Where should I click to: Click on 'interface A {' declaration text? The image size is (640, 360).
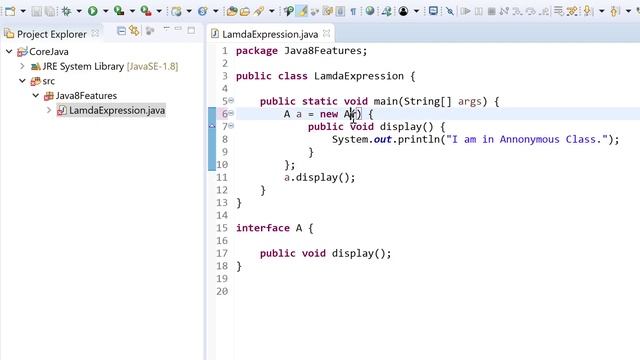click(x=275, y=228)
